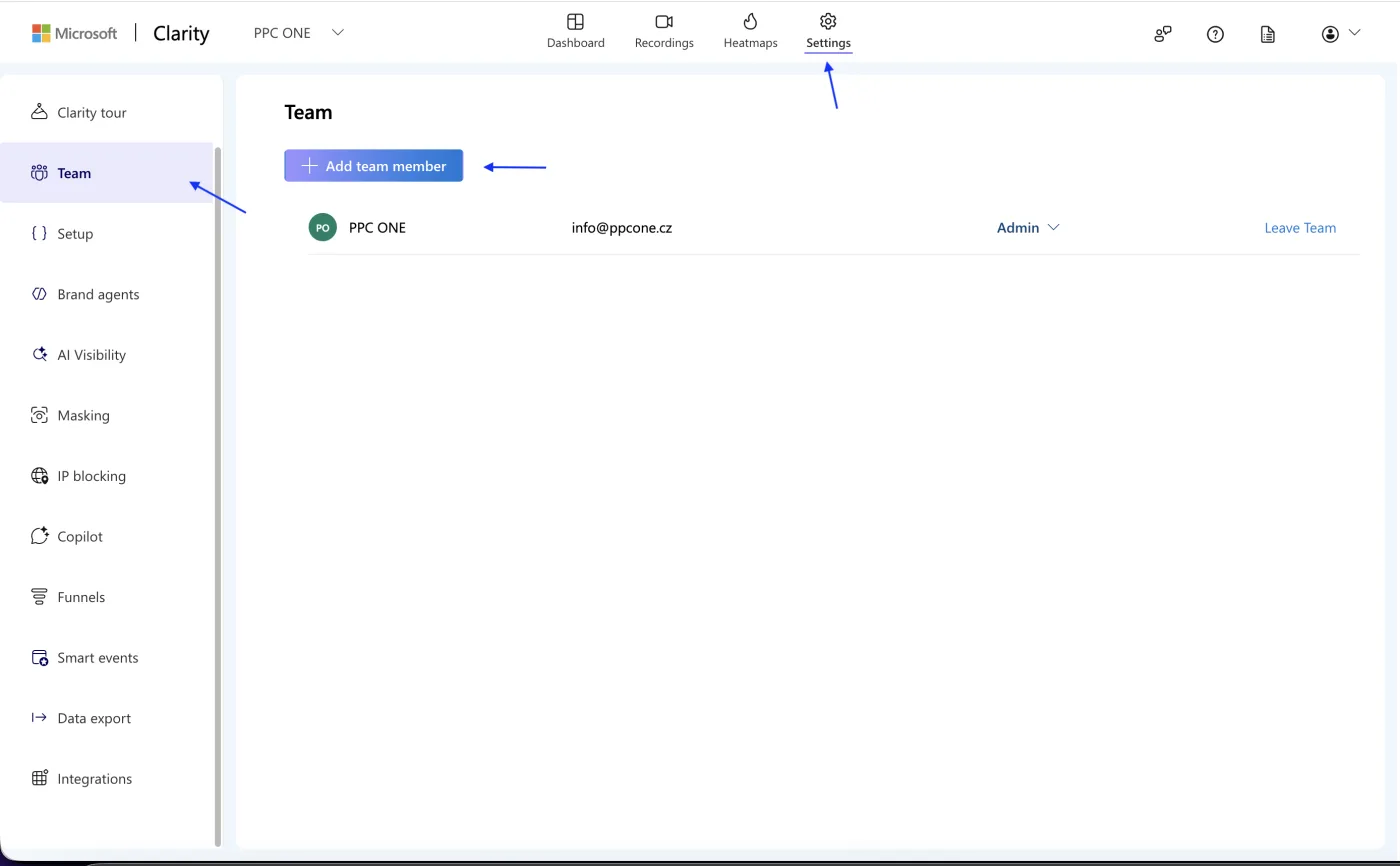1400x866 pixels.
Task: Click the Team people icon in sidebar
Action: (39, 173)
